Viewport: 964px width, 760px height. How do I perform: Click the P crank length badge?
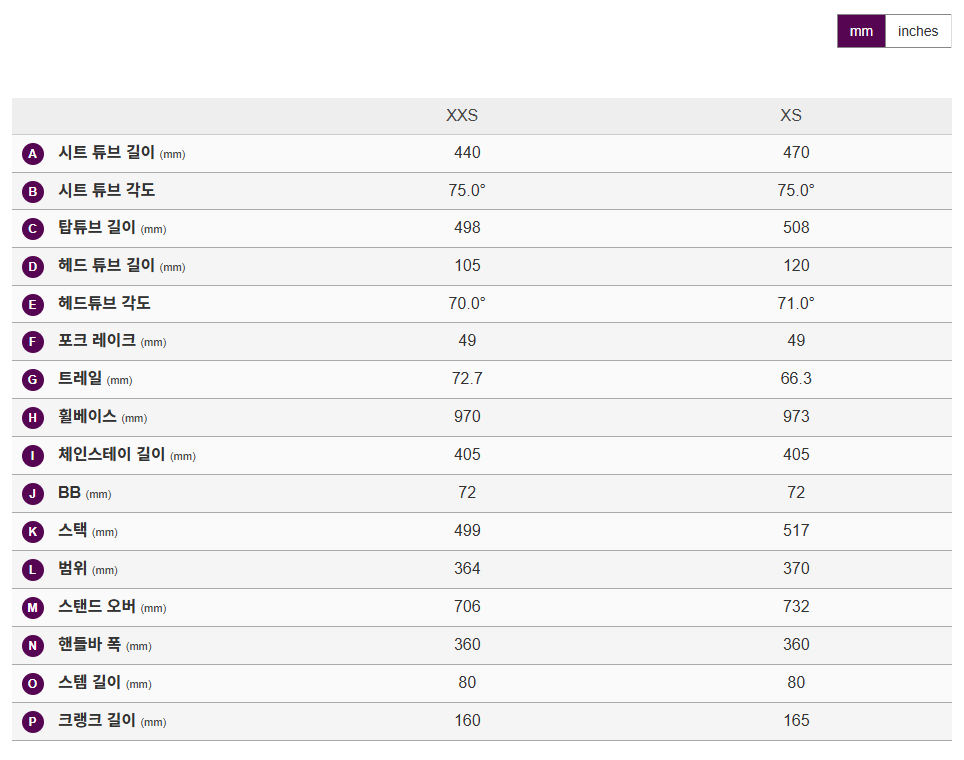coord(32,722)
